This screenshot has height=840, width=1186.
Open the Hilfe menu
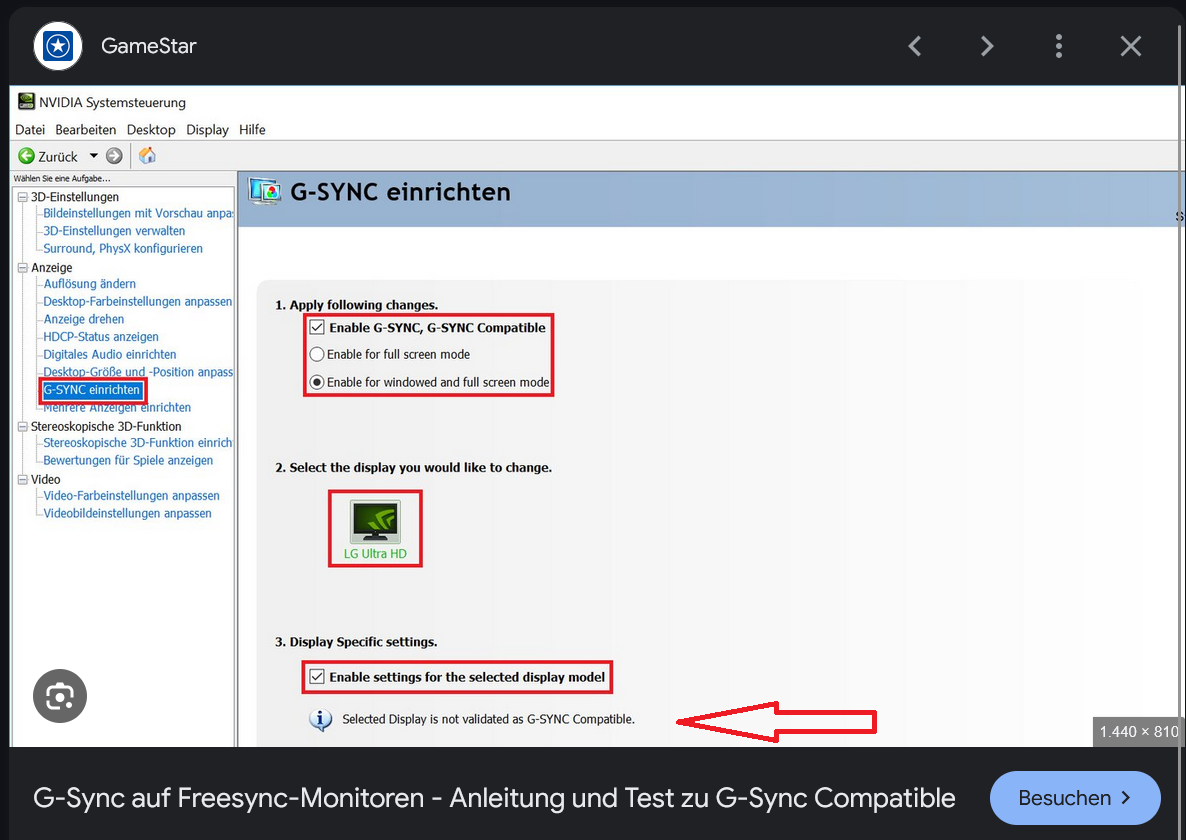pyautogui.click(x=252, y=129)
